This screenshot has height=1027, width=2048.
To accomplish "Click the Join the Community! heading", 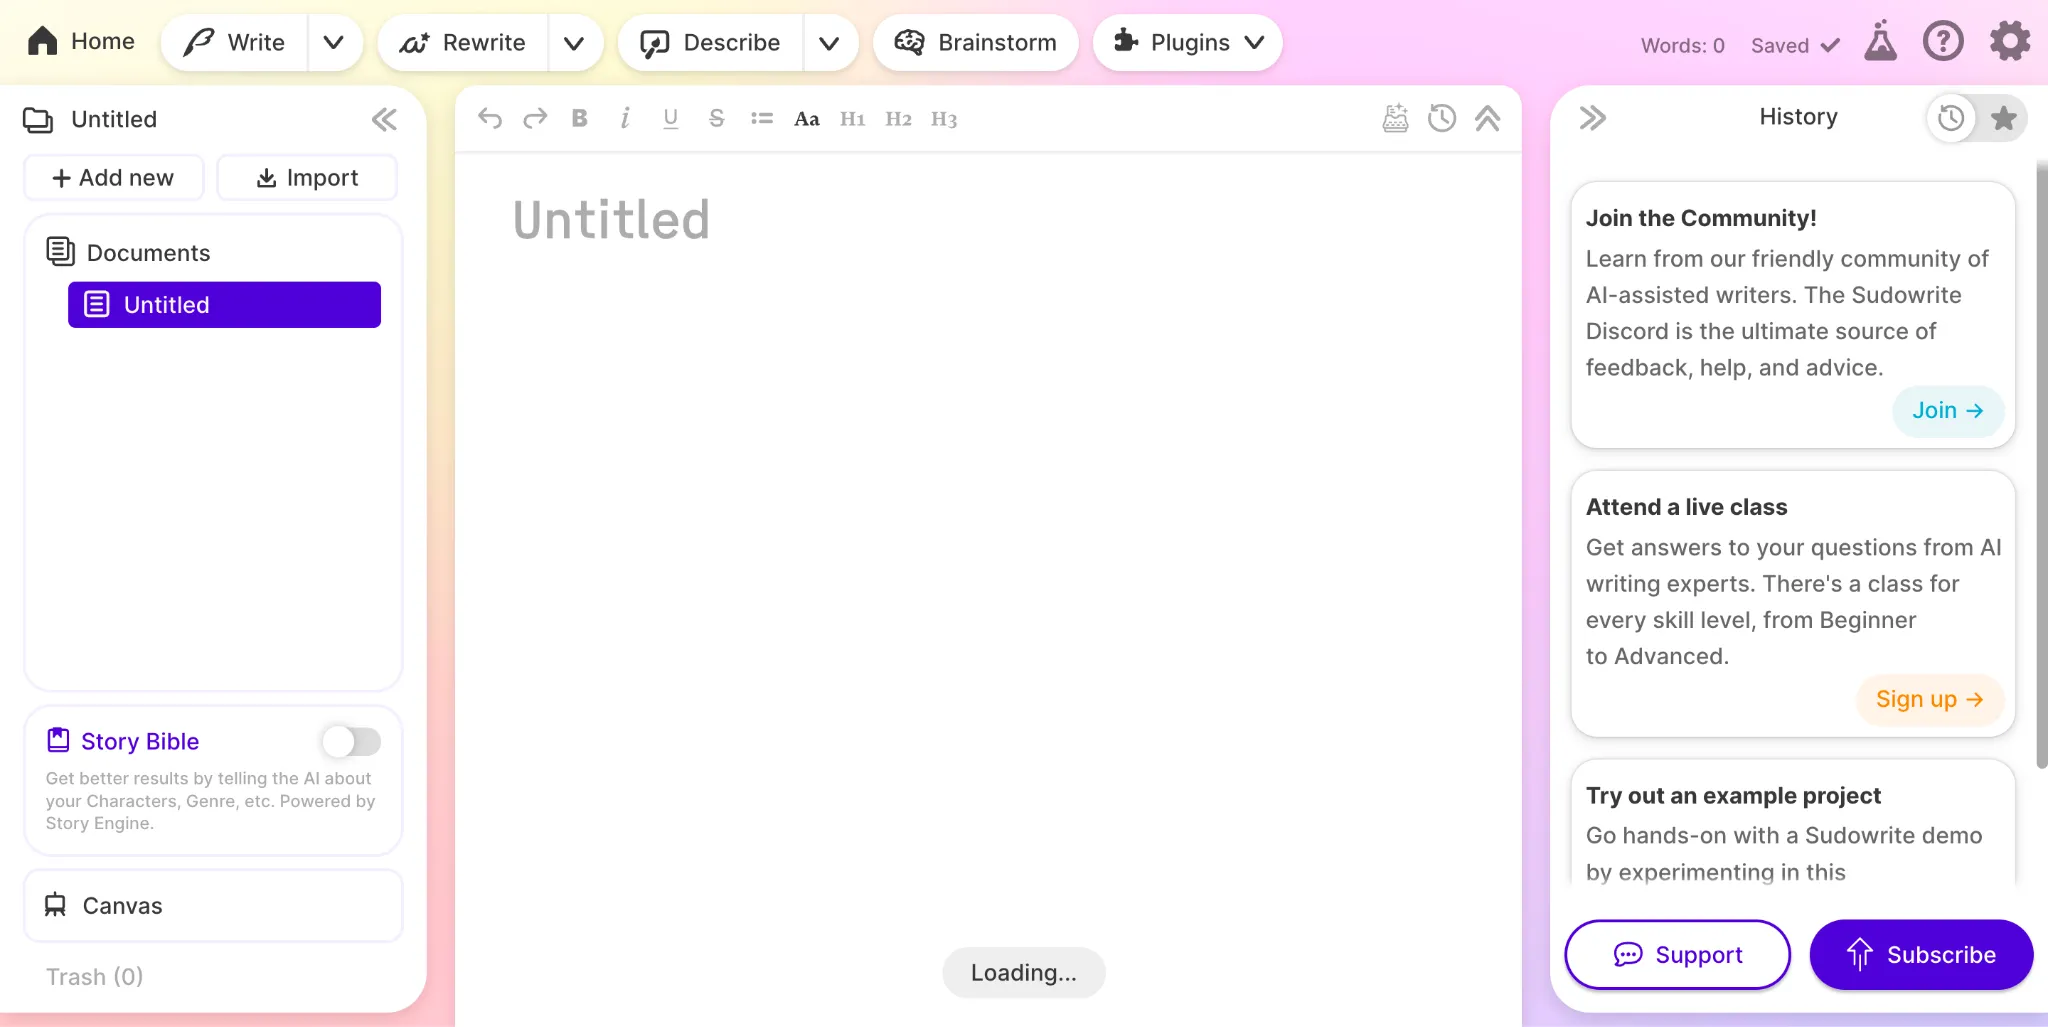I will tap(1701, 218).
